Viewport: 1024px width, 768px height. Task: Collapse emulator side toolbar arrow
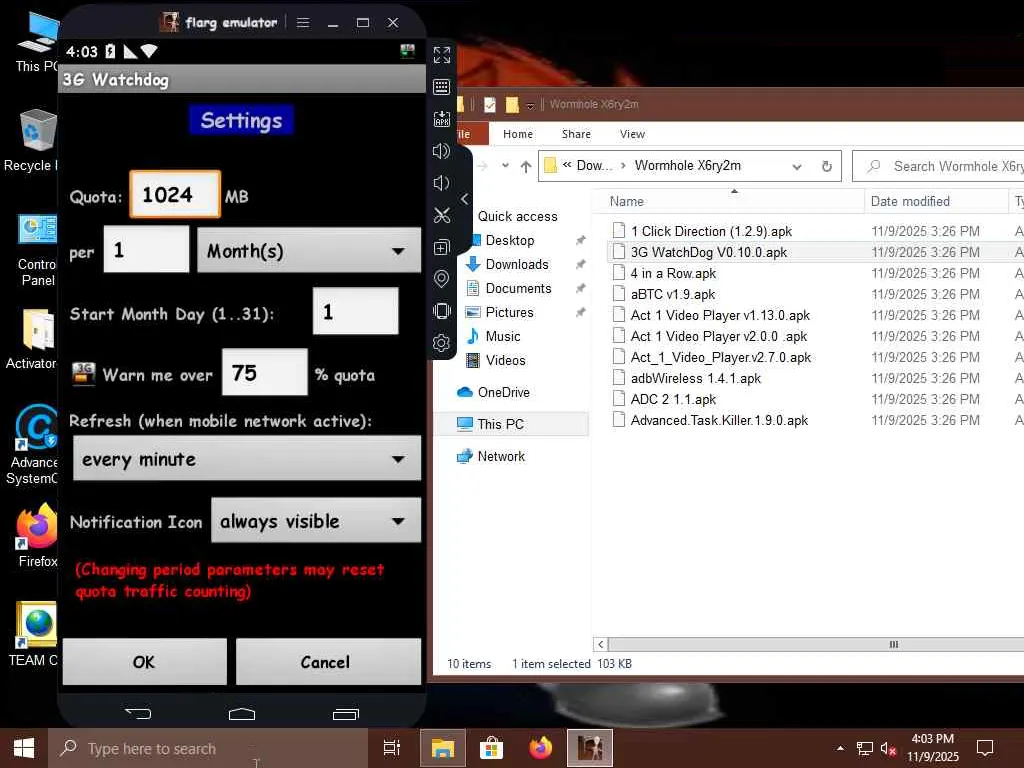[464, 199]
